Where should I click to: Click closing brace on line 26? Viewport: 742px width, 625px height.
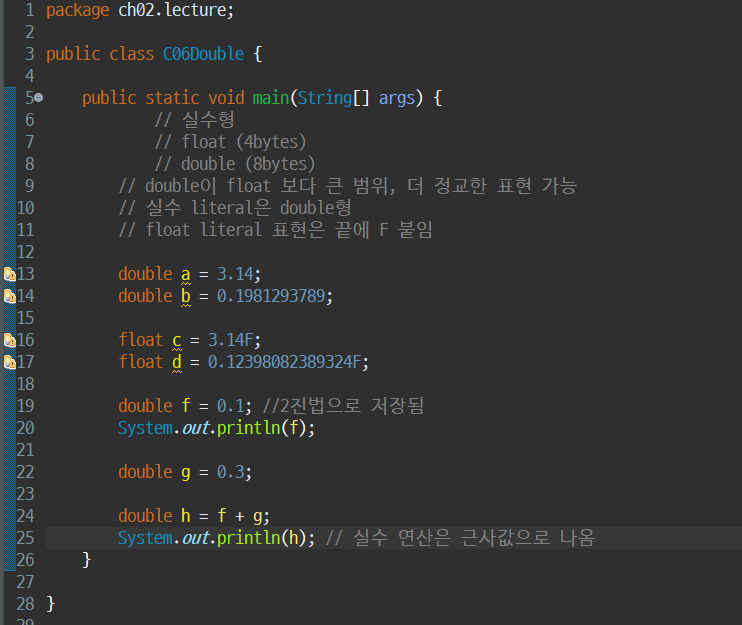coord(87,560)
